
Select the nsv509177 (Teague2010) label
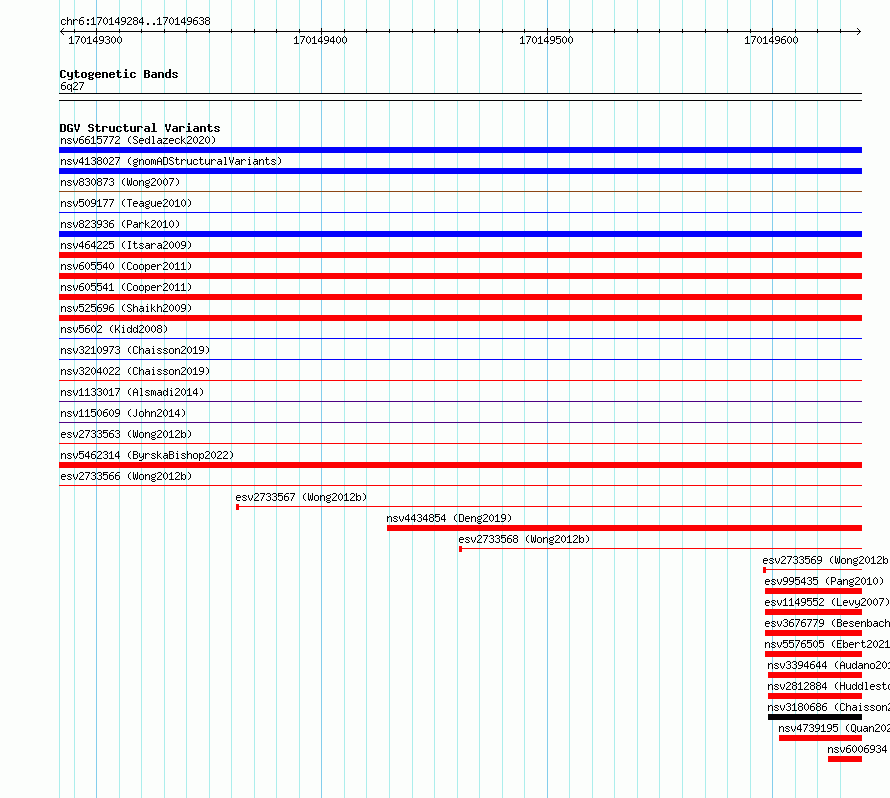(x=126, y=203)
